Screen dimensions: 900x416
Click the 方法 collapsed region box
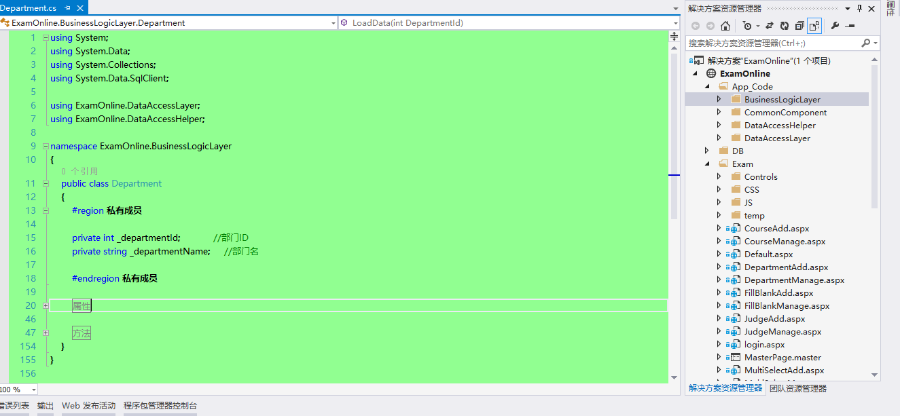pyautogui.click(x=82, y=333)
